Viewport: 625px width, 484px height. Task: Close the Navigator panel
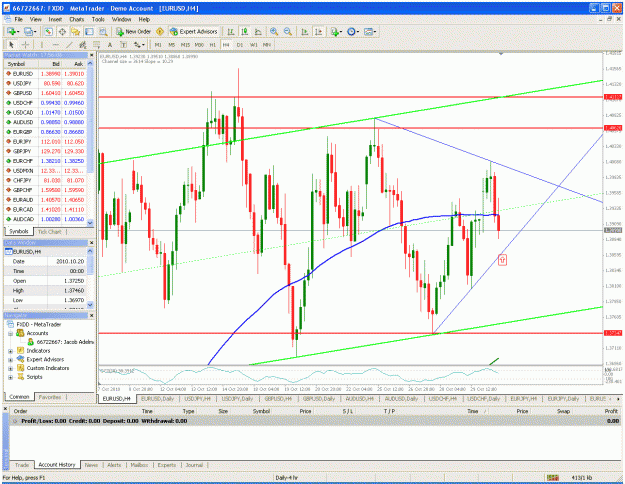pyautogui.click(x=92, y=315)
